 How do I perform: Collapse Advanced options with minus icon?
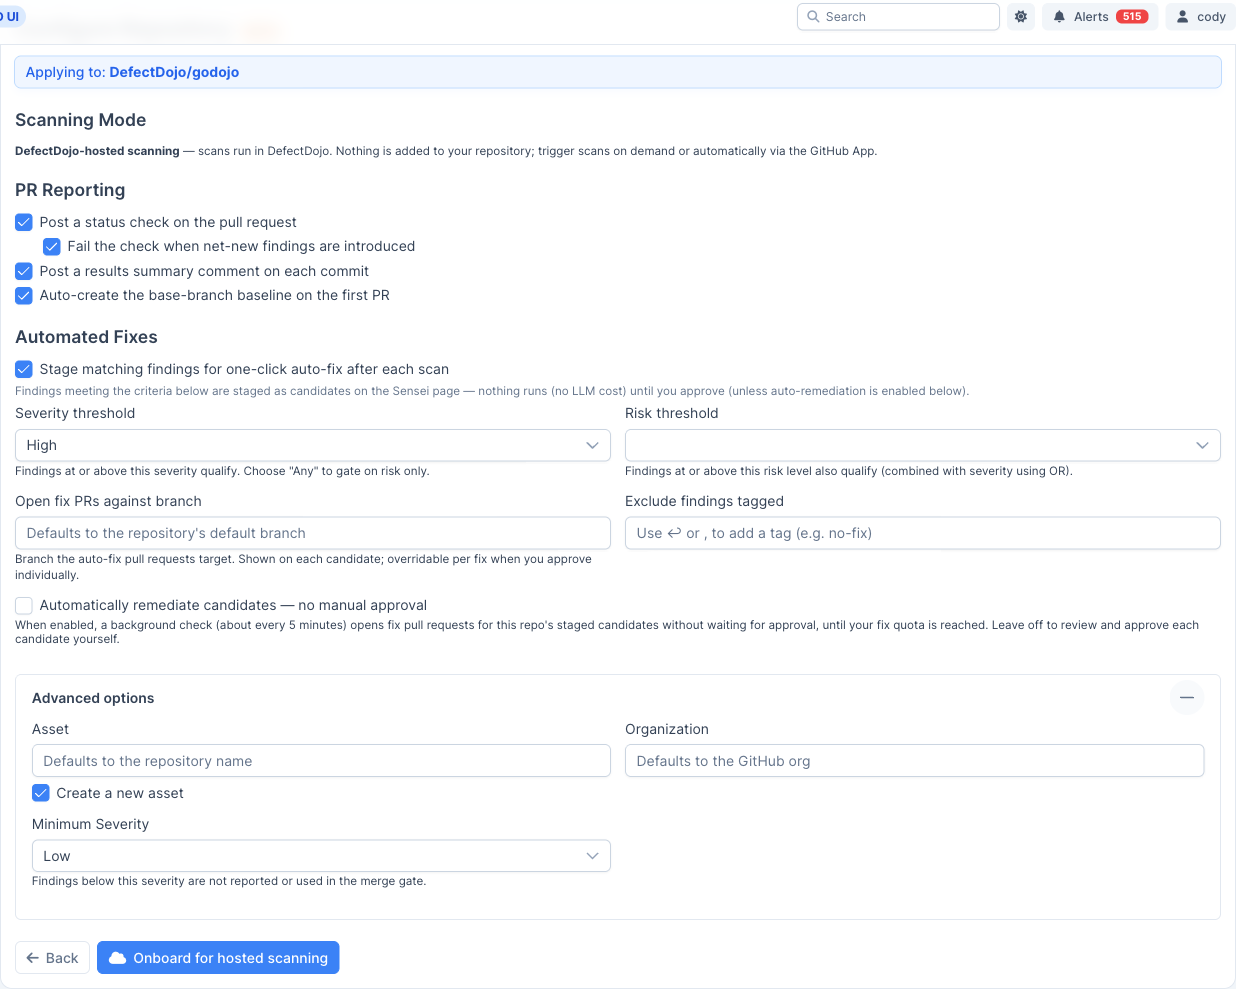point(1187,698)
